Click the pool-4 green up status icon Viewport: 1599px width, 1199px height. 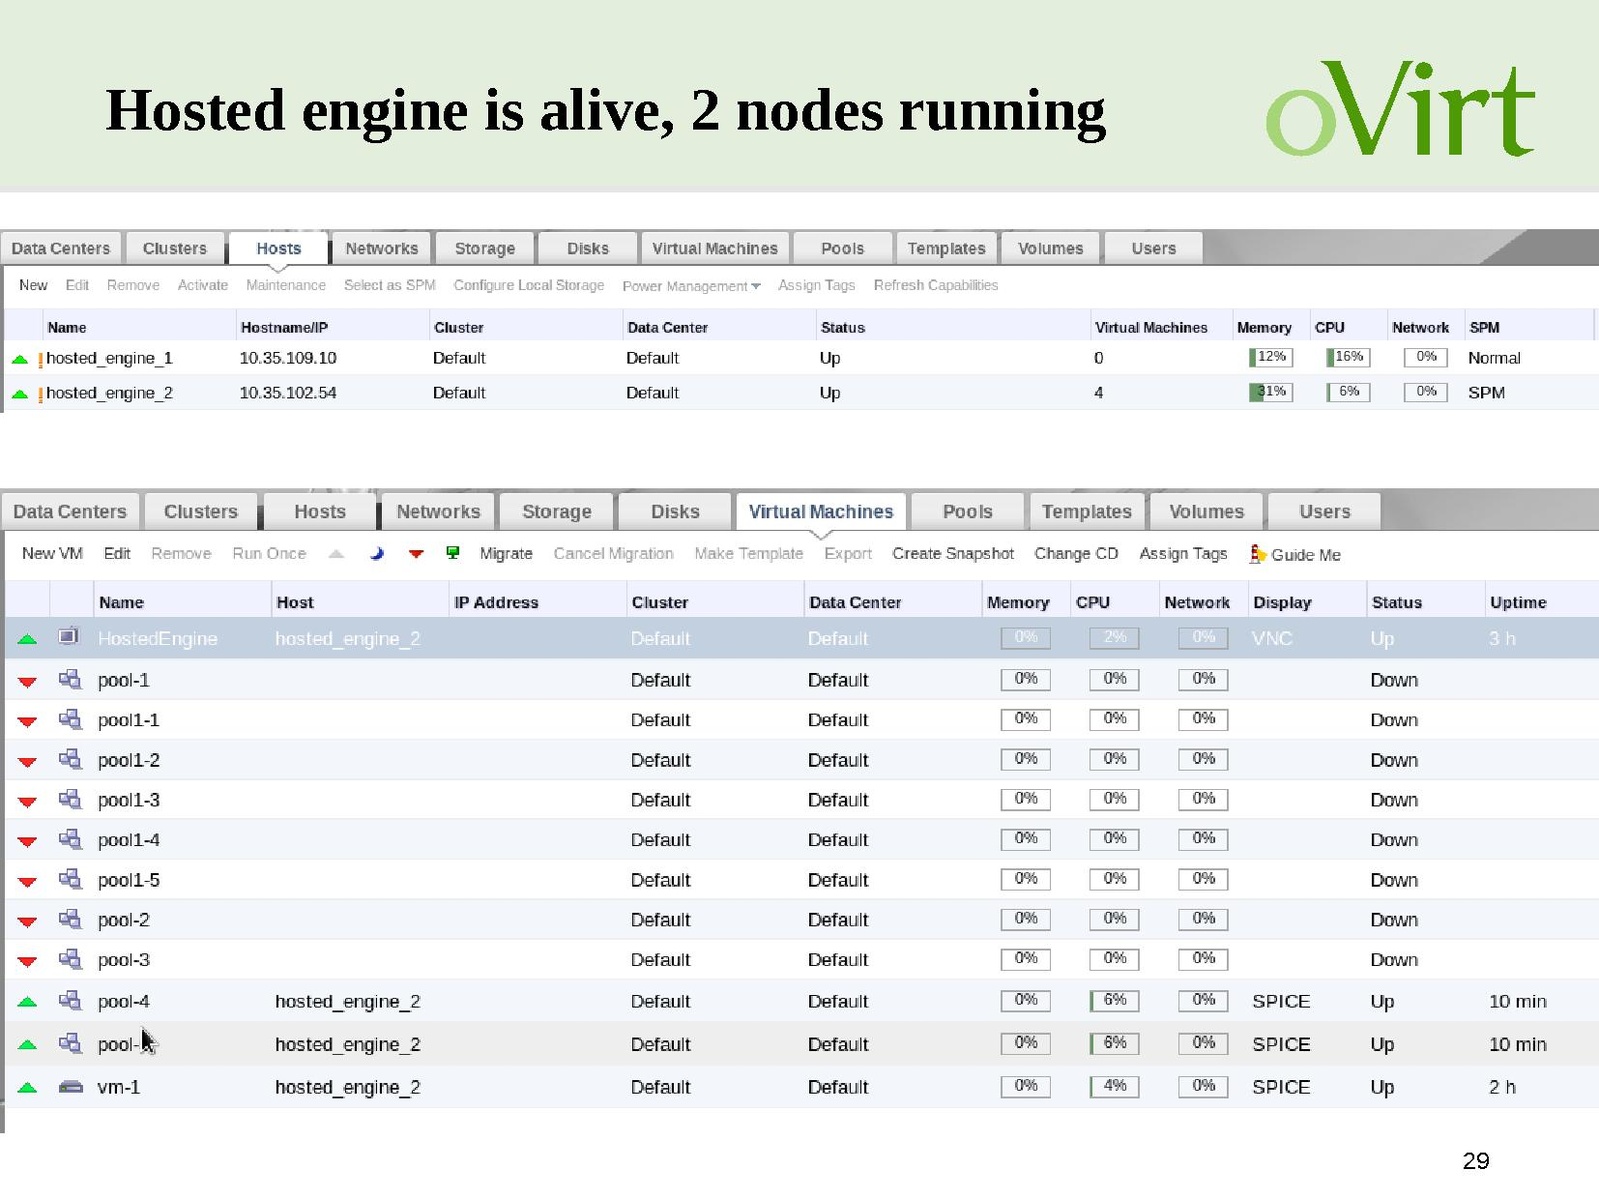(x=27, y=1001)
